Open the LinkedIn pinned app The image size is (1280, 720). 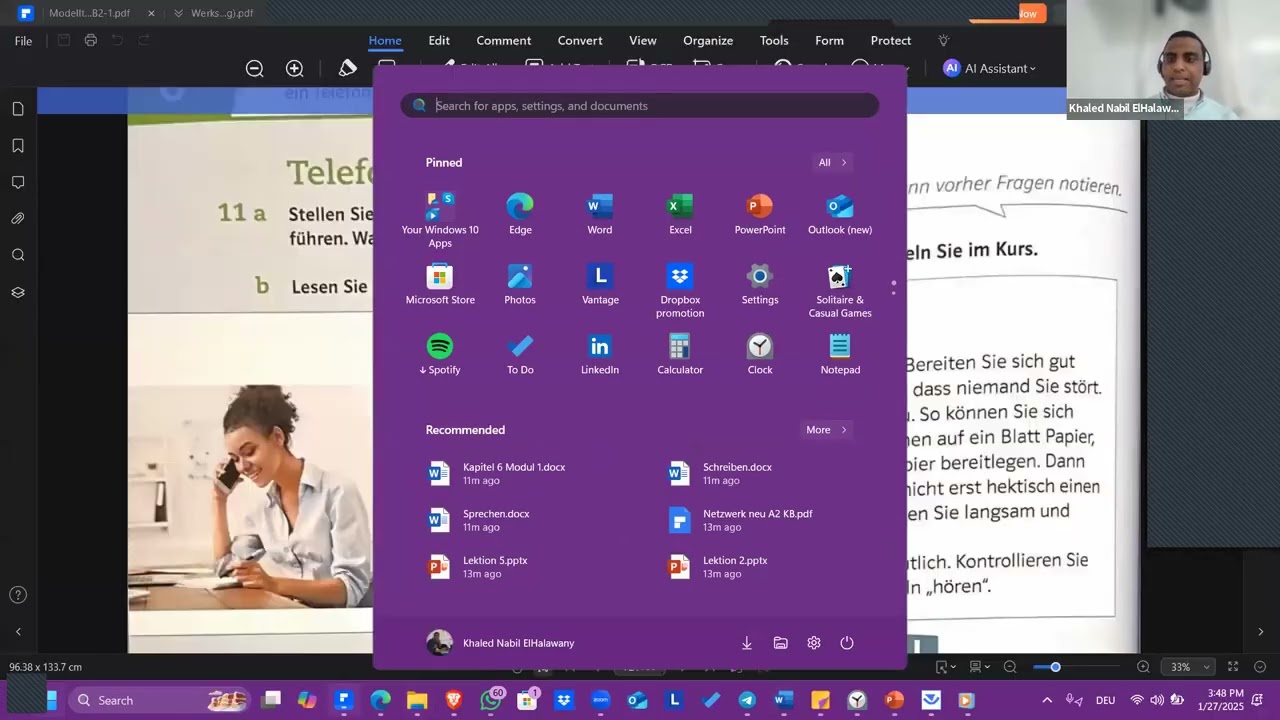[x=600, y=354]
